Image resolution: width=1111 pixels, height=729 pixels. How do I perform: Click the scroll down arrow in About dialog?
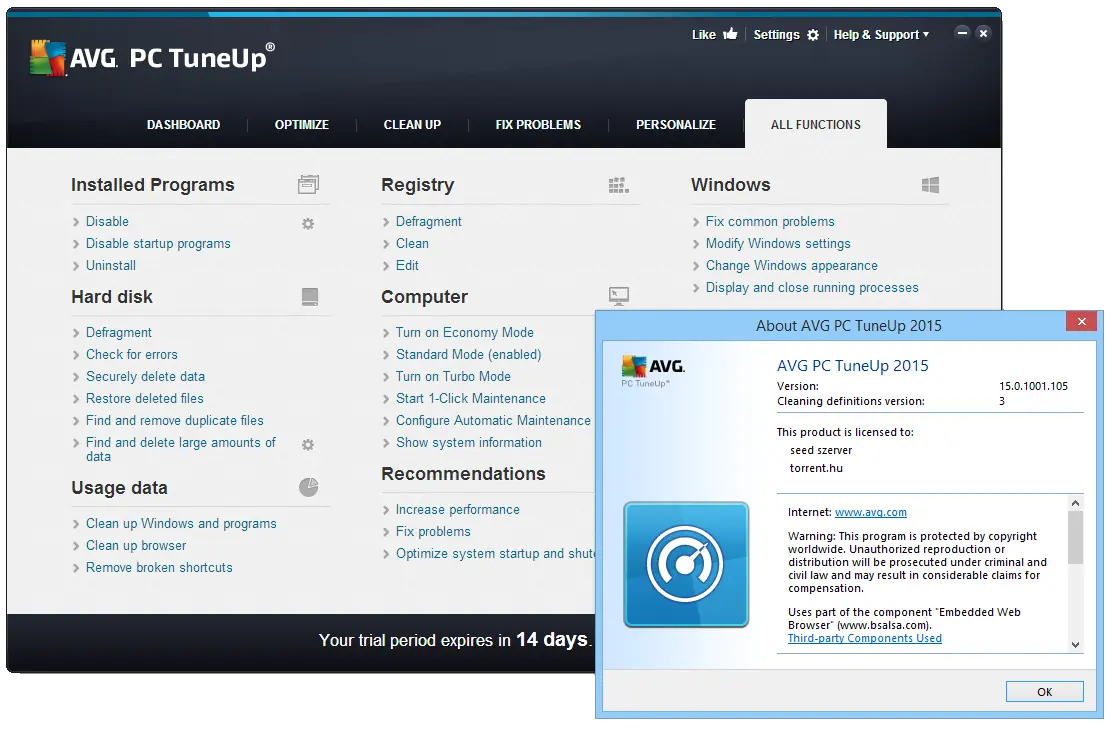[1075, 645]
